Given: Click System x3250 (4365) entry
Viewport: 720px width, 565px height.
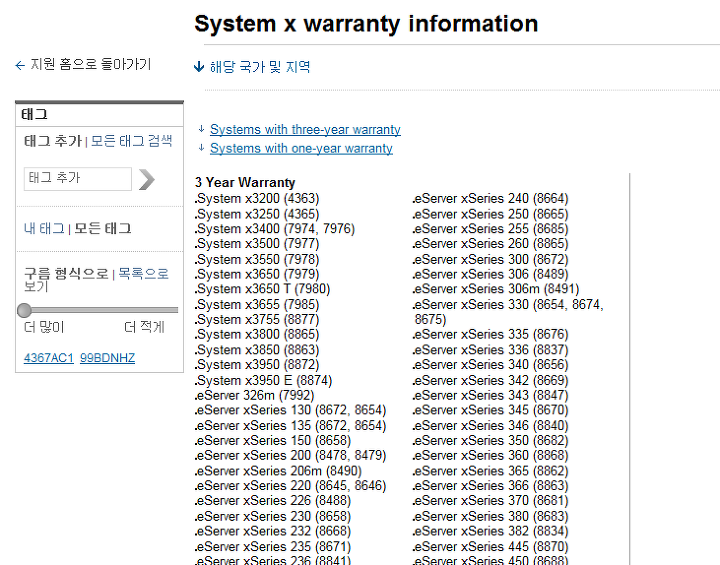Looking at the screenshot, I should [257, 214].
